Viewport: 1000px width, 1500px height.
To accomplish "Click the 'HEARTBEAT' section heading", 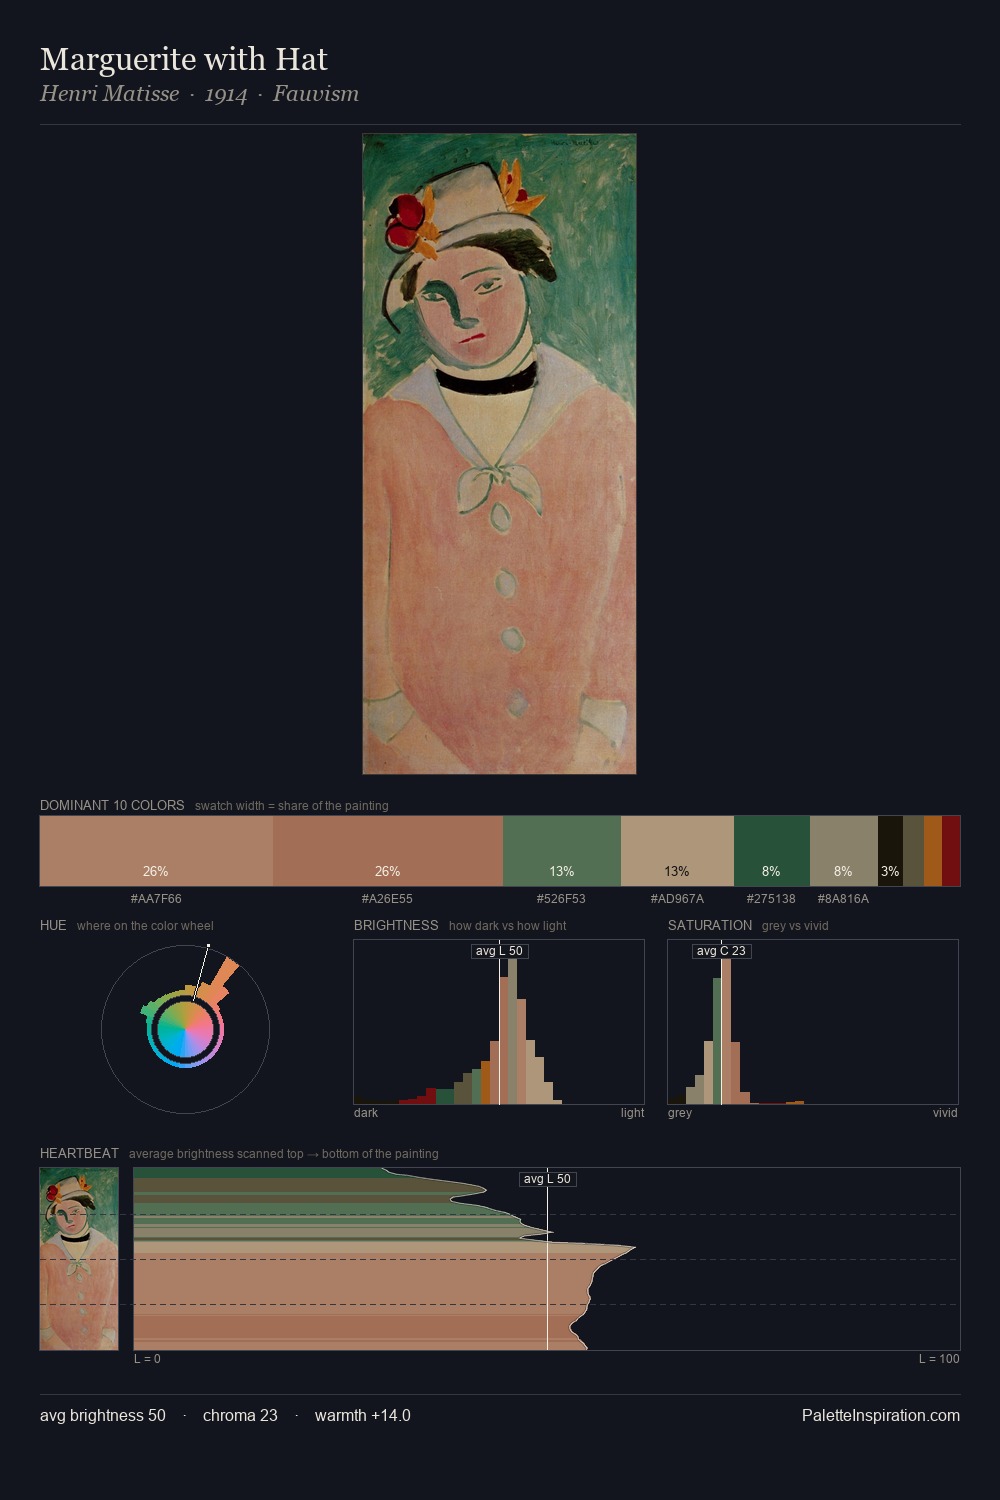I will (79, 1153).
